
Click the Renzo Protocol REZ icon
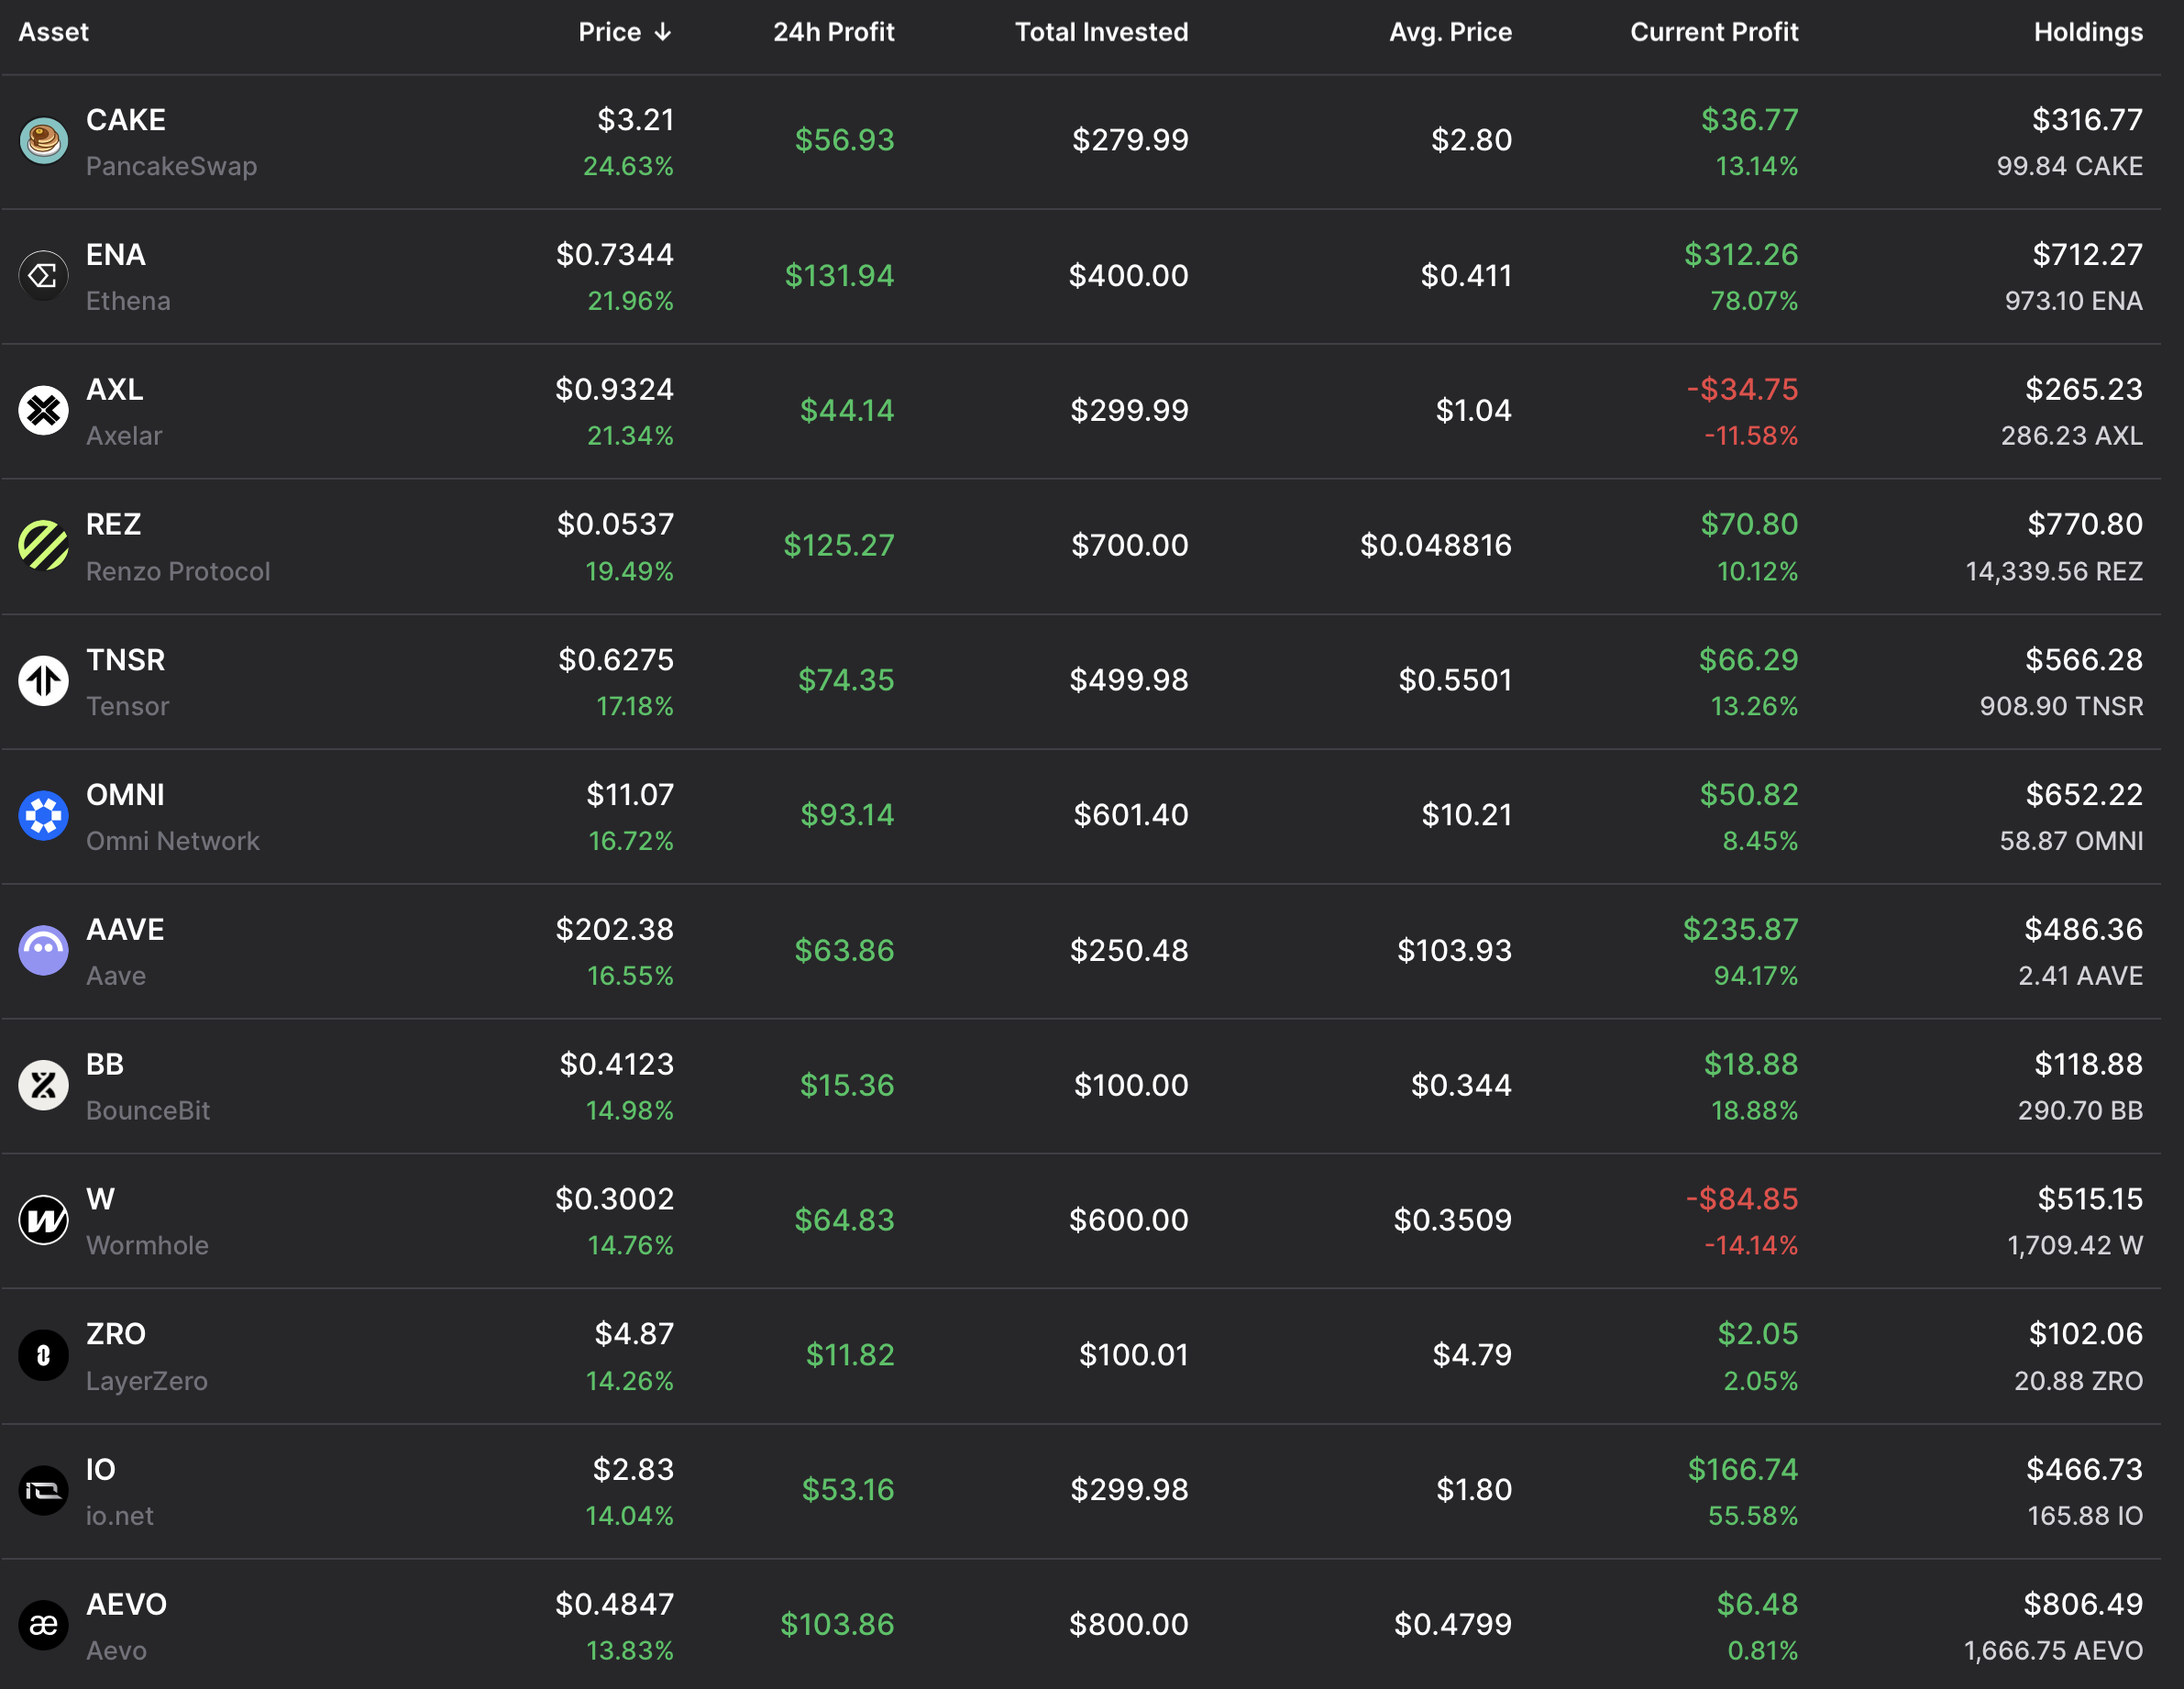coord(44,546)
